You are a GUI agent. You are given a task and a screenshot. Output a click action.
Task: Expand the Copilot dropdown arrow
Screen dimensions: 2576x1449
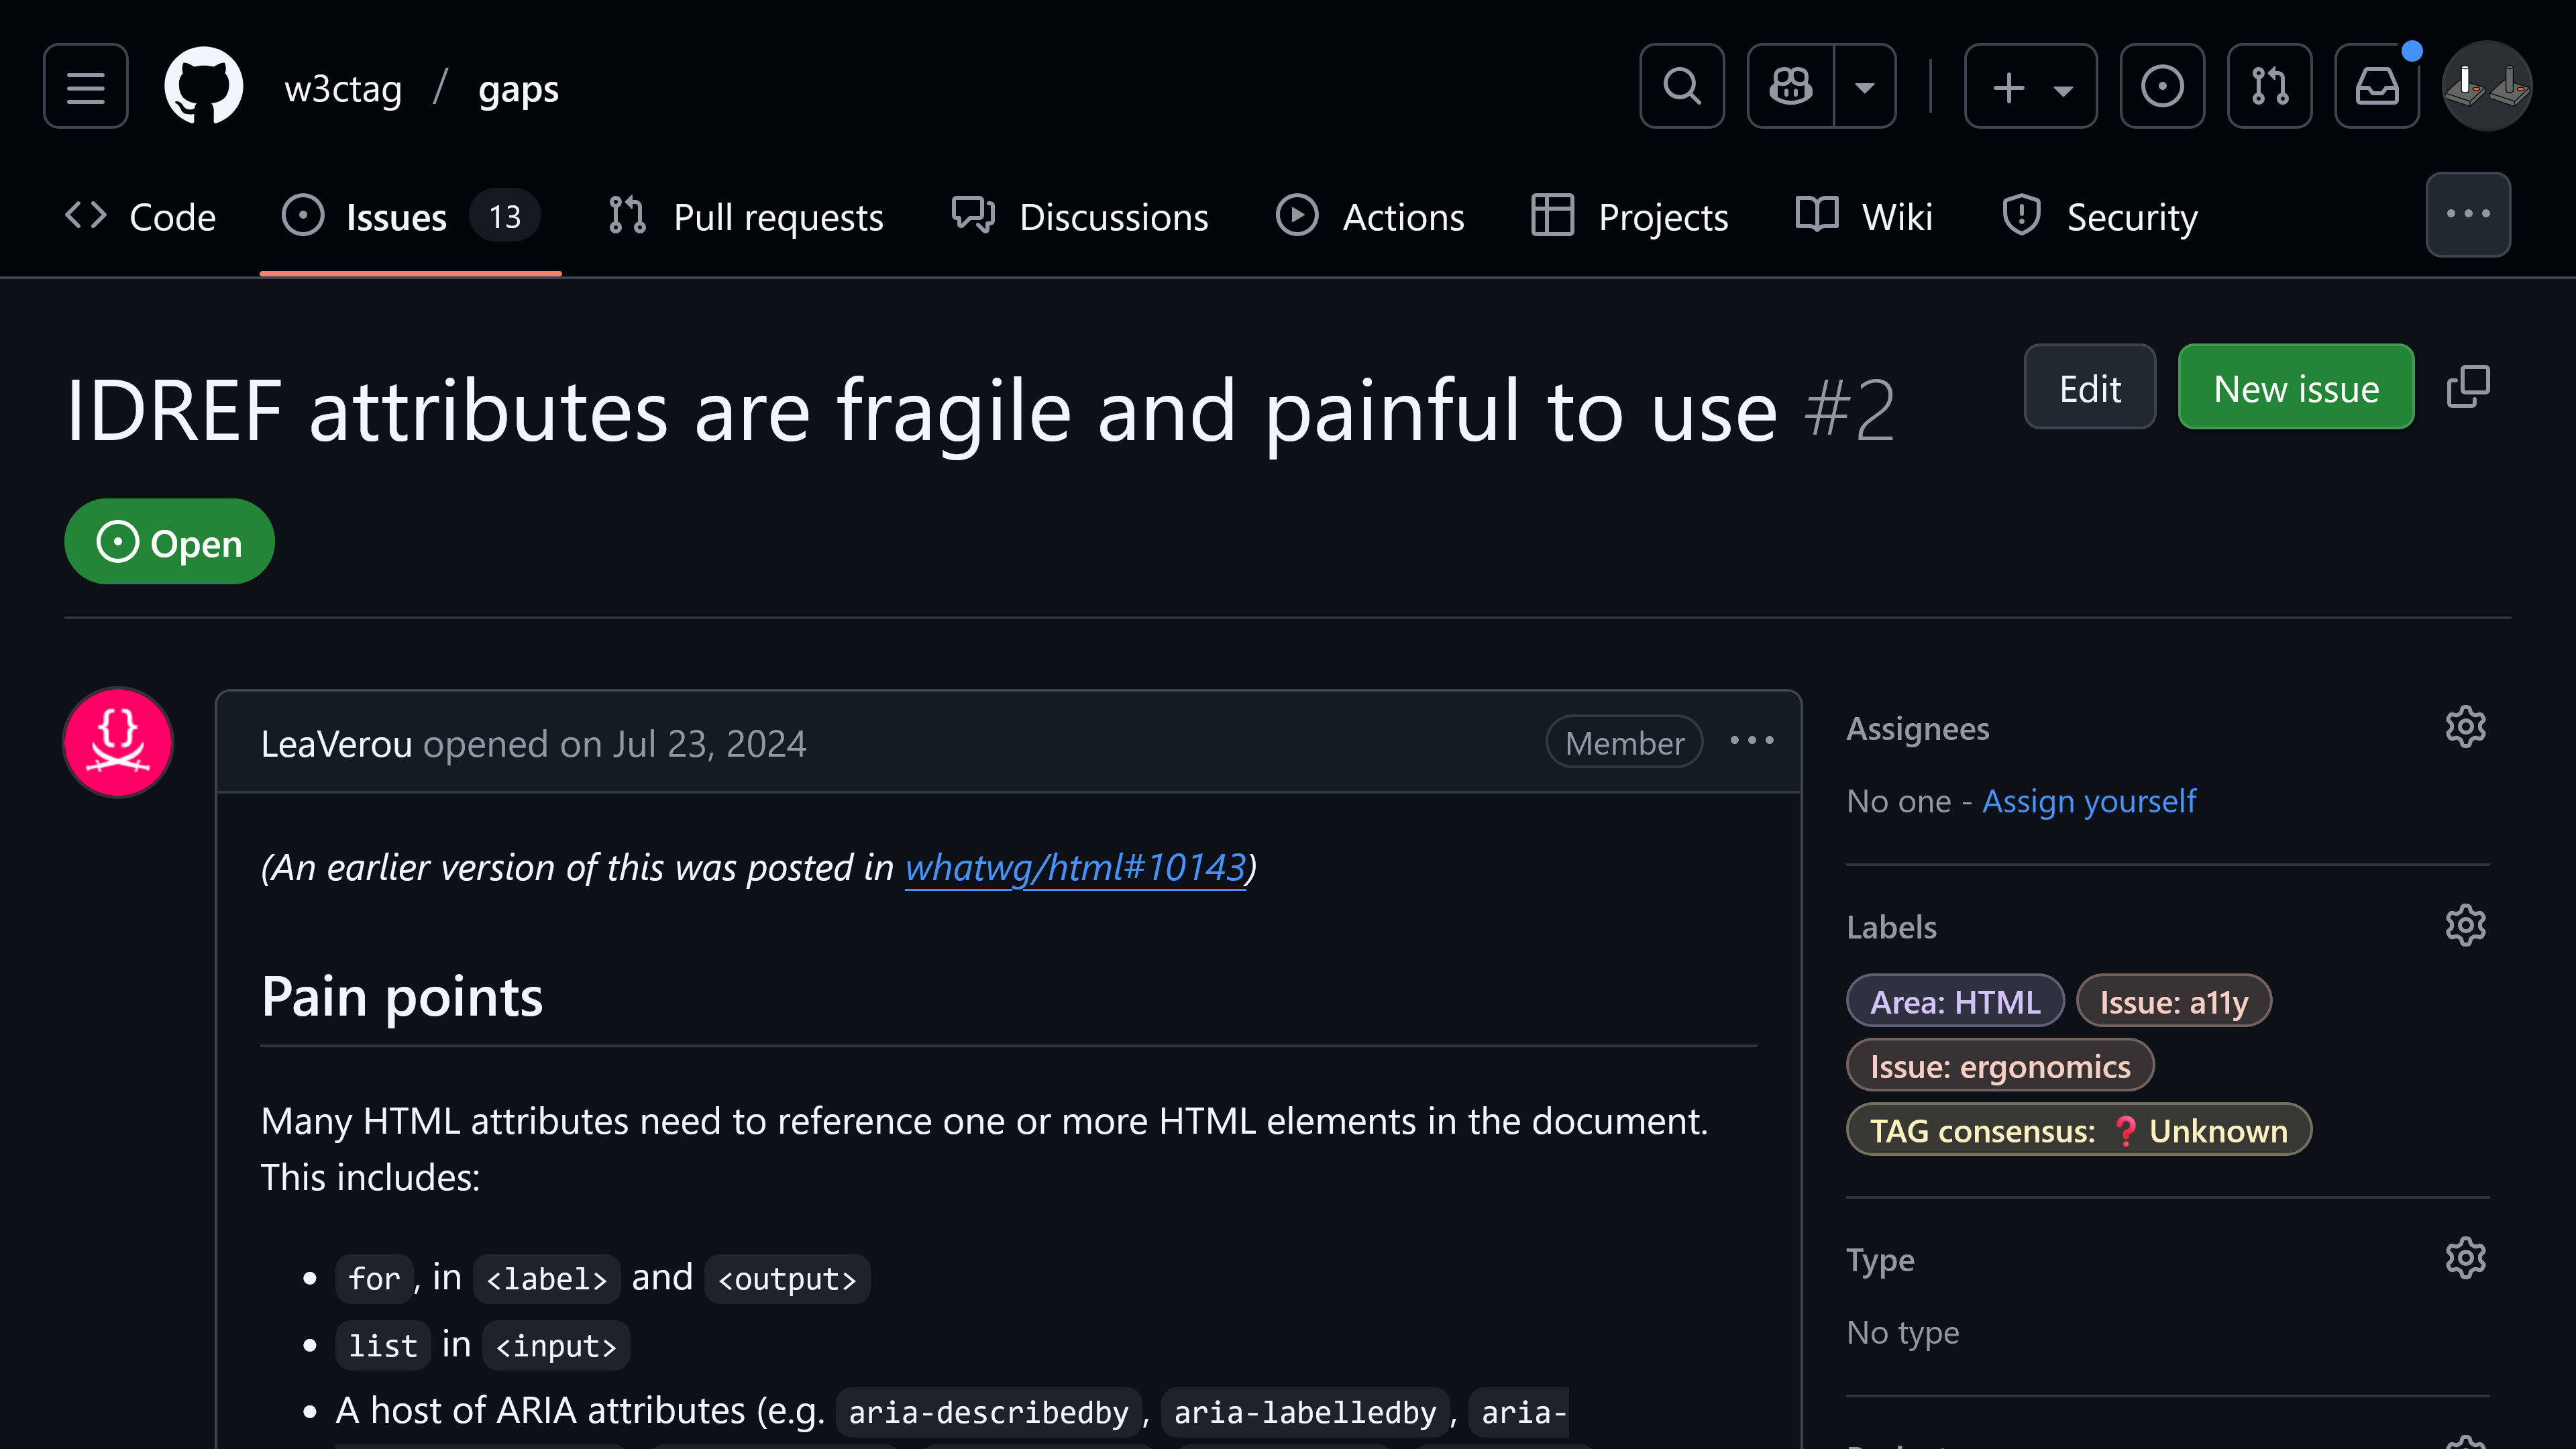(x=1865, y=86)
